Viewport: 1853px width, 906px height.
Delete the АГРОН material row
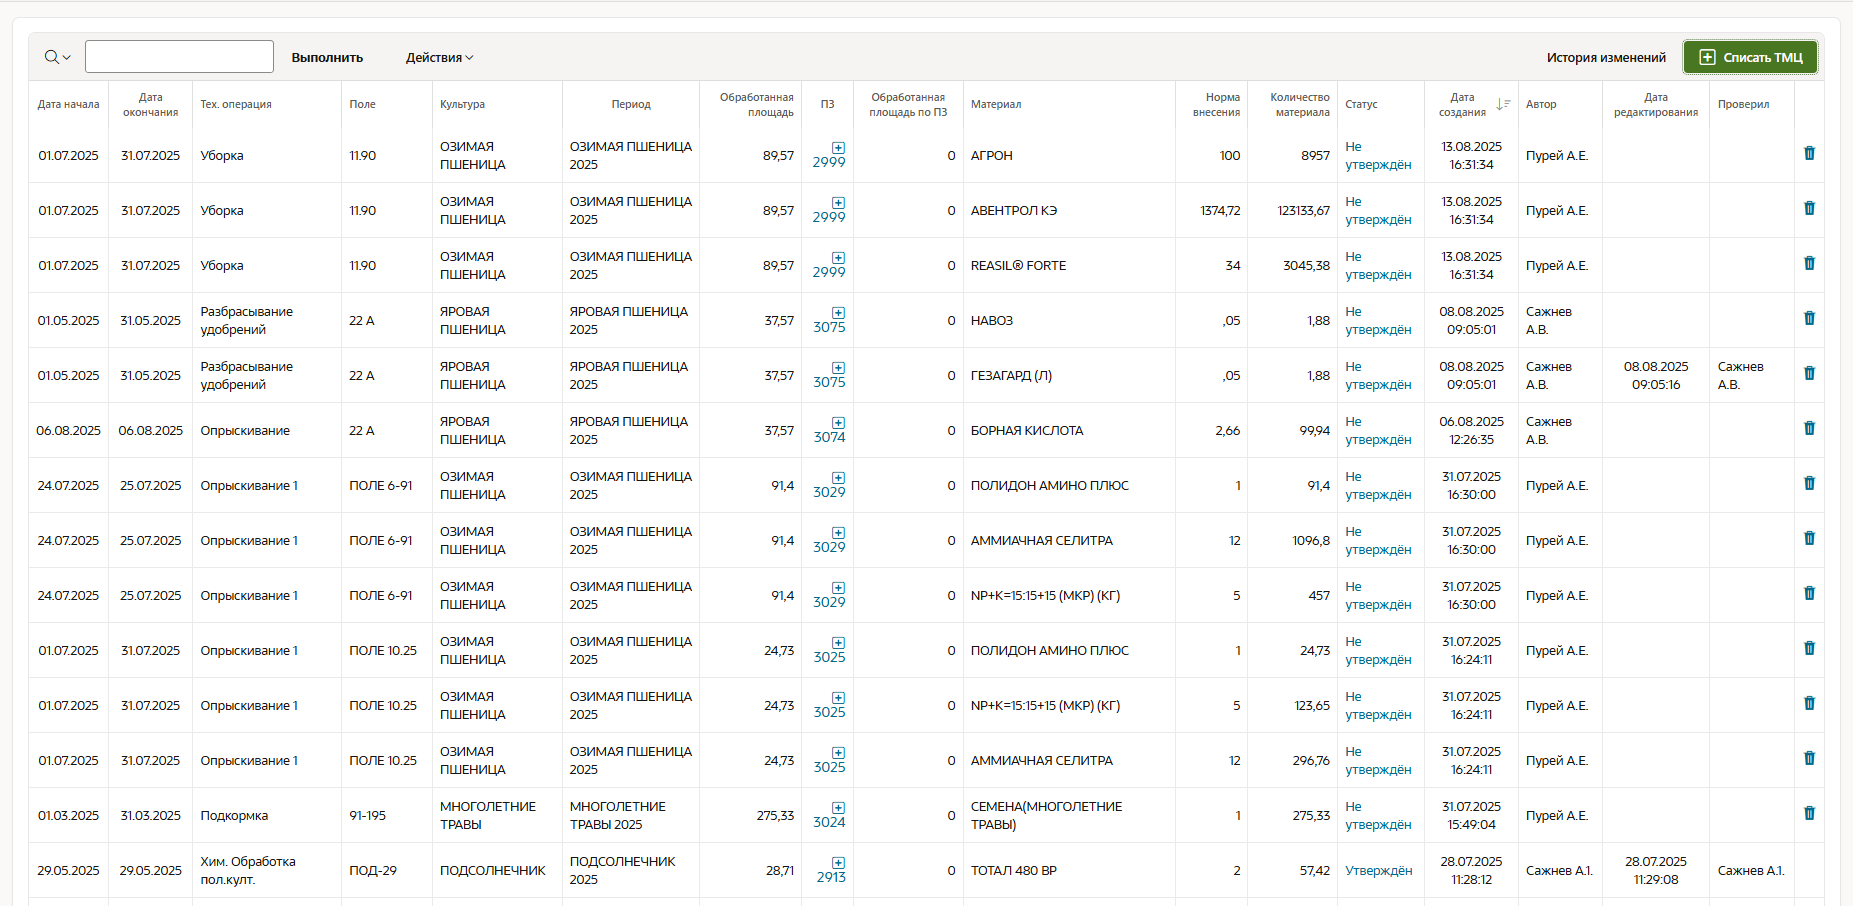click(x=1808, y=153)
